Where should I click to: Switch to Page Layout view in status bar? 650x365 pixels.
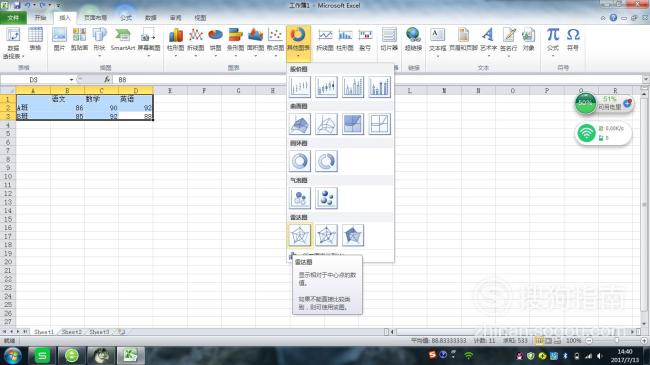[548, 341]
